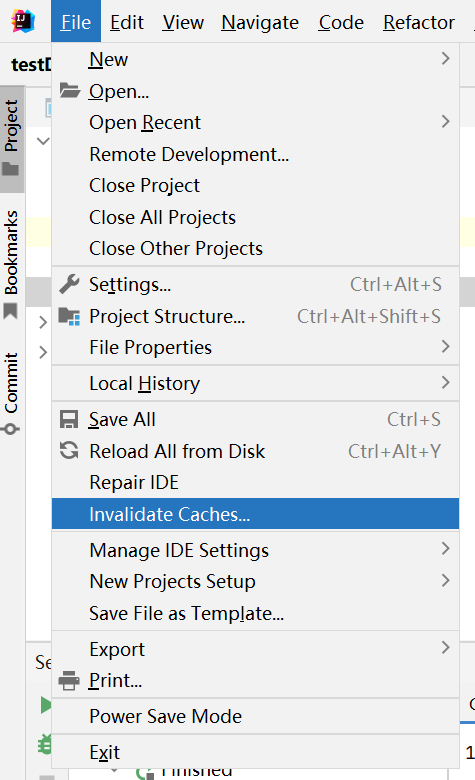This screenshot has width=475, height=780.
Task: Expand the Manage IDE Settings submenu
Action: 255,550
